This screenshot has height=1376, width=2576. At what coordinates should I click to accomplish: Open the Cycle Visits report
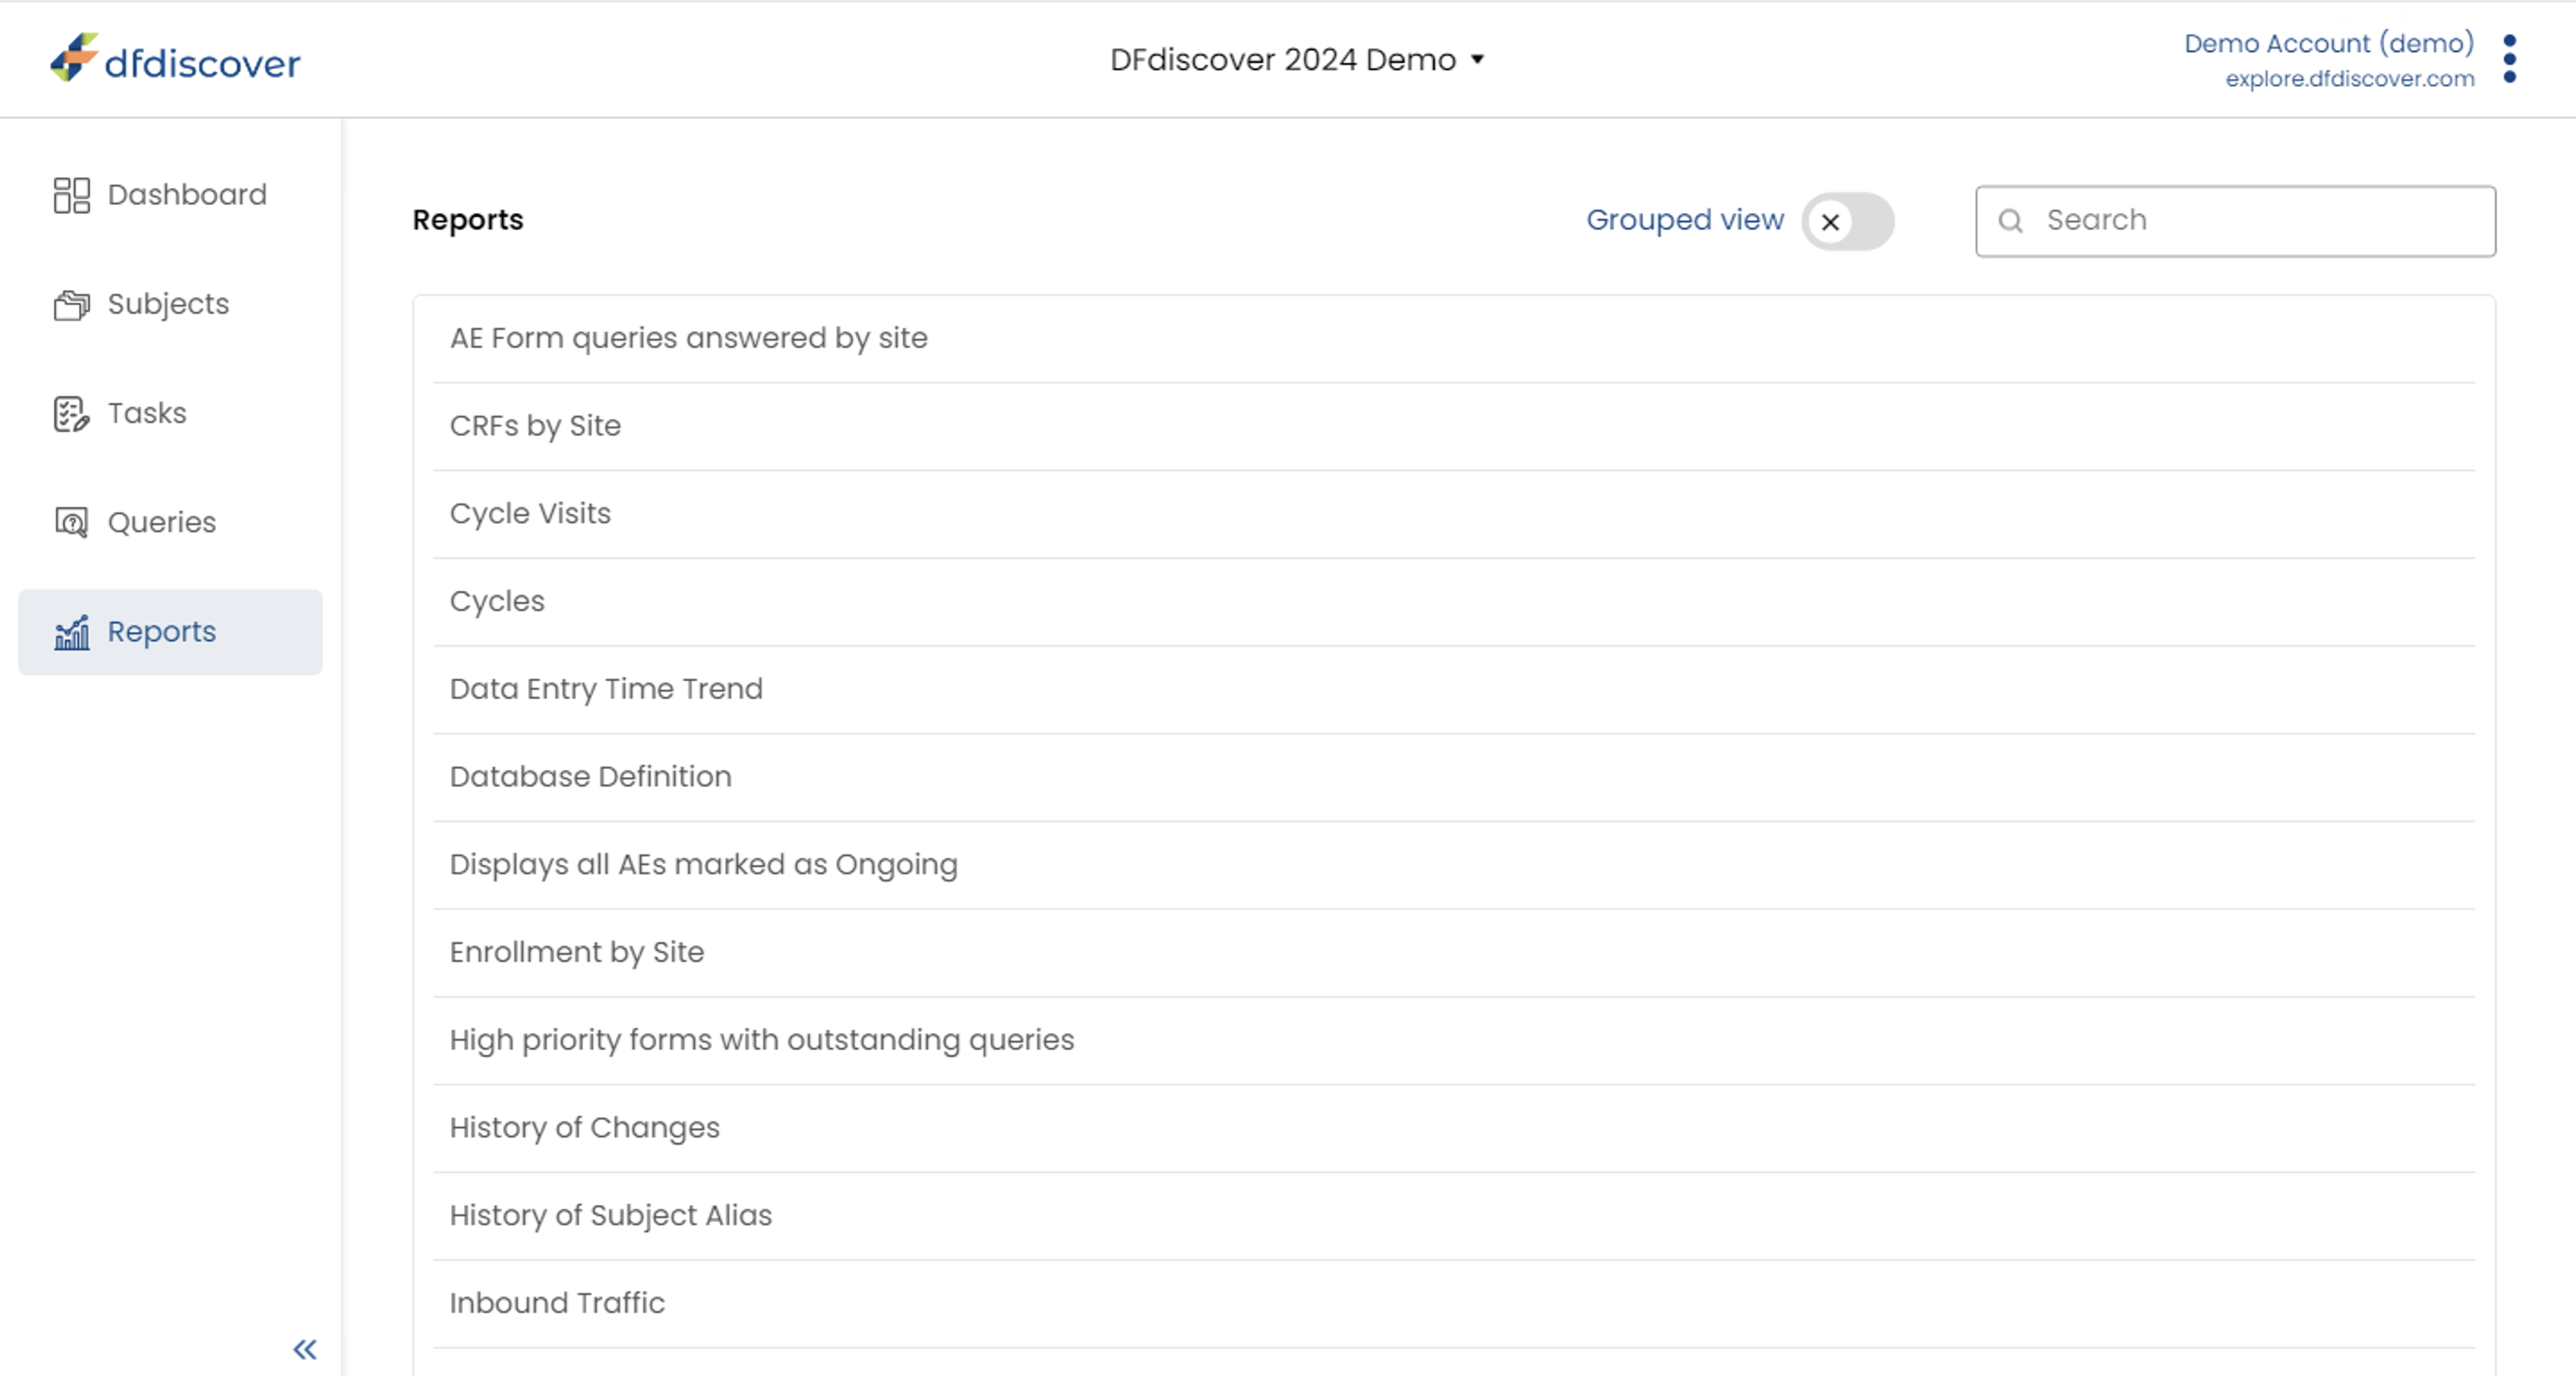click(1454, 514)
